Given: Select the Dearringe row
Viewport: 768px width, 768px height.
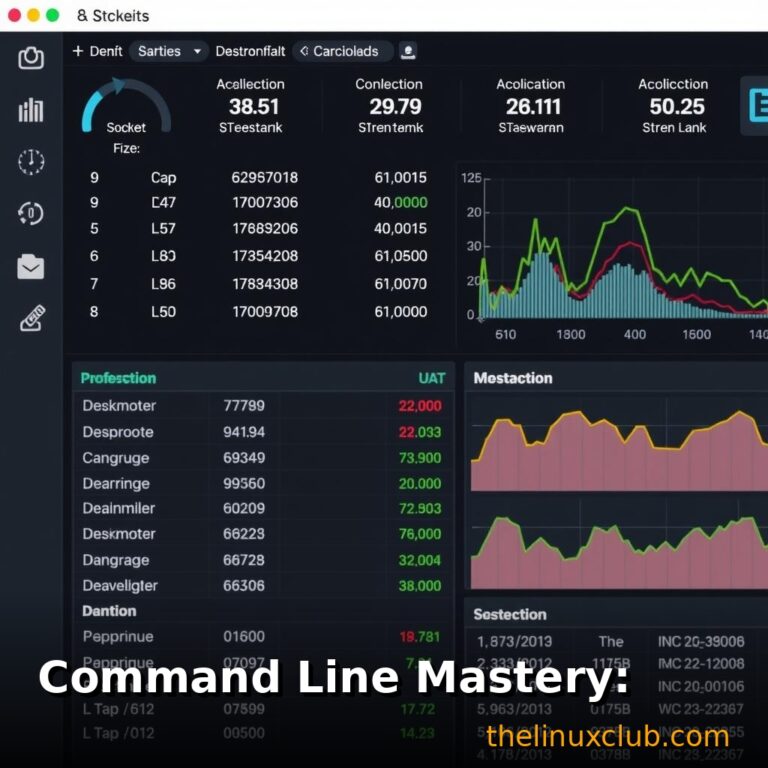Looking at the screenshot, I should click(x=263, y=483).
